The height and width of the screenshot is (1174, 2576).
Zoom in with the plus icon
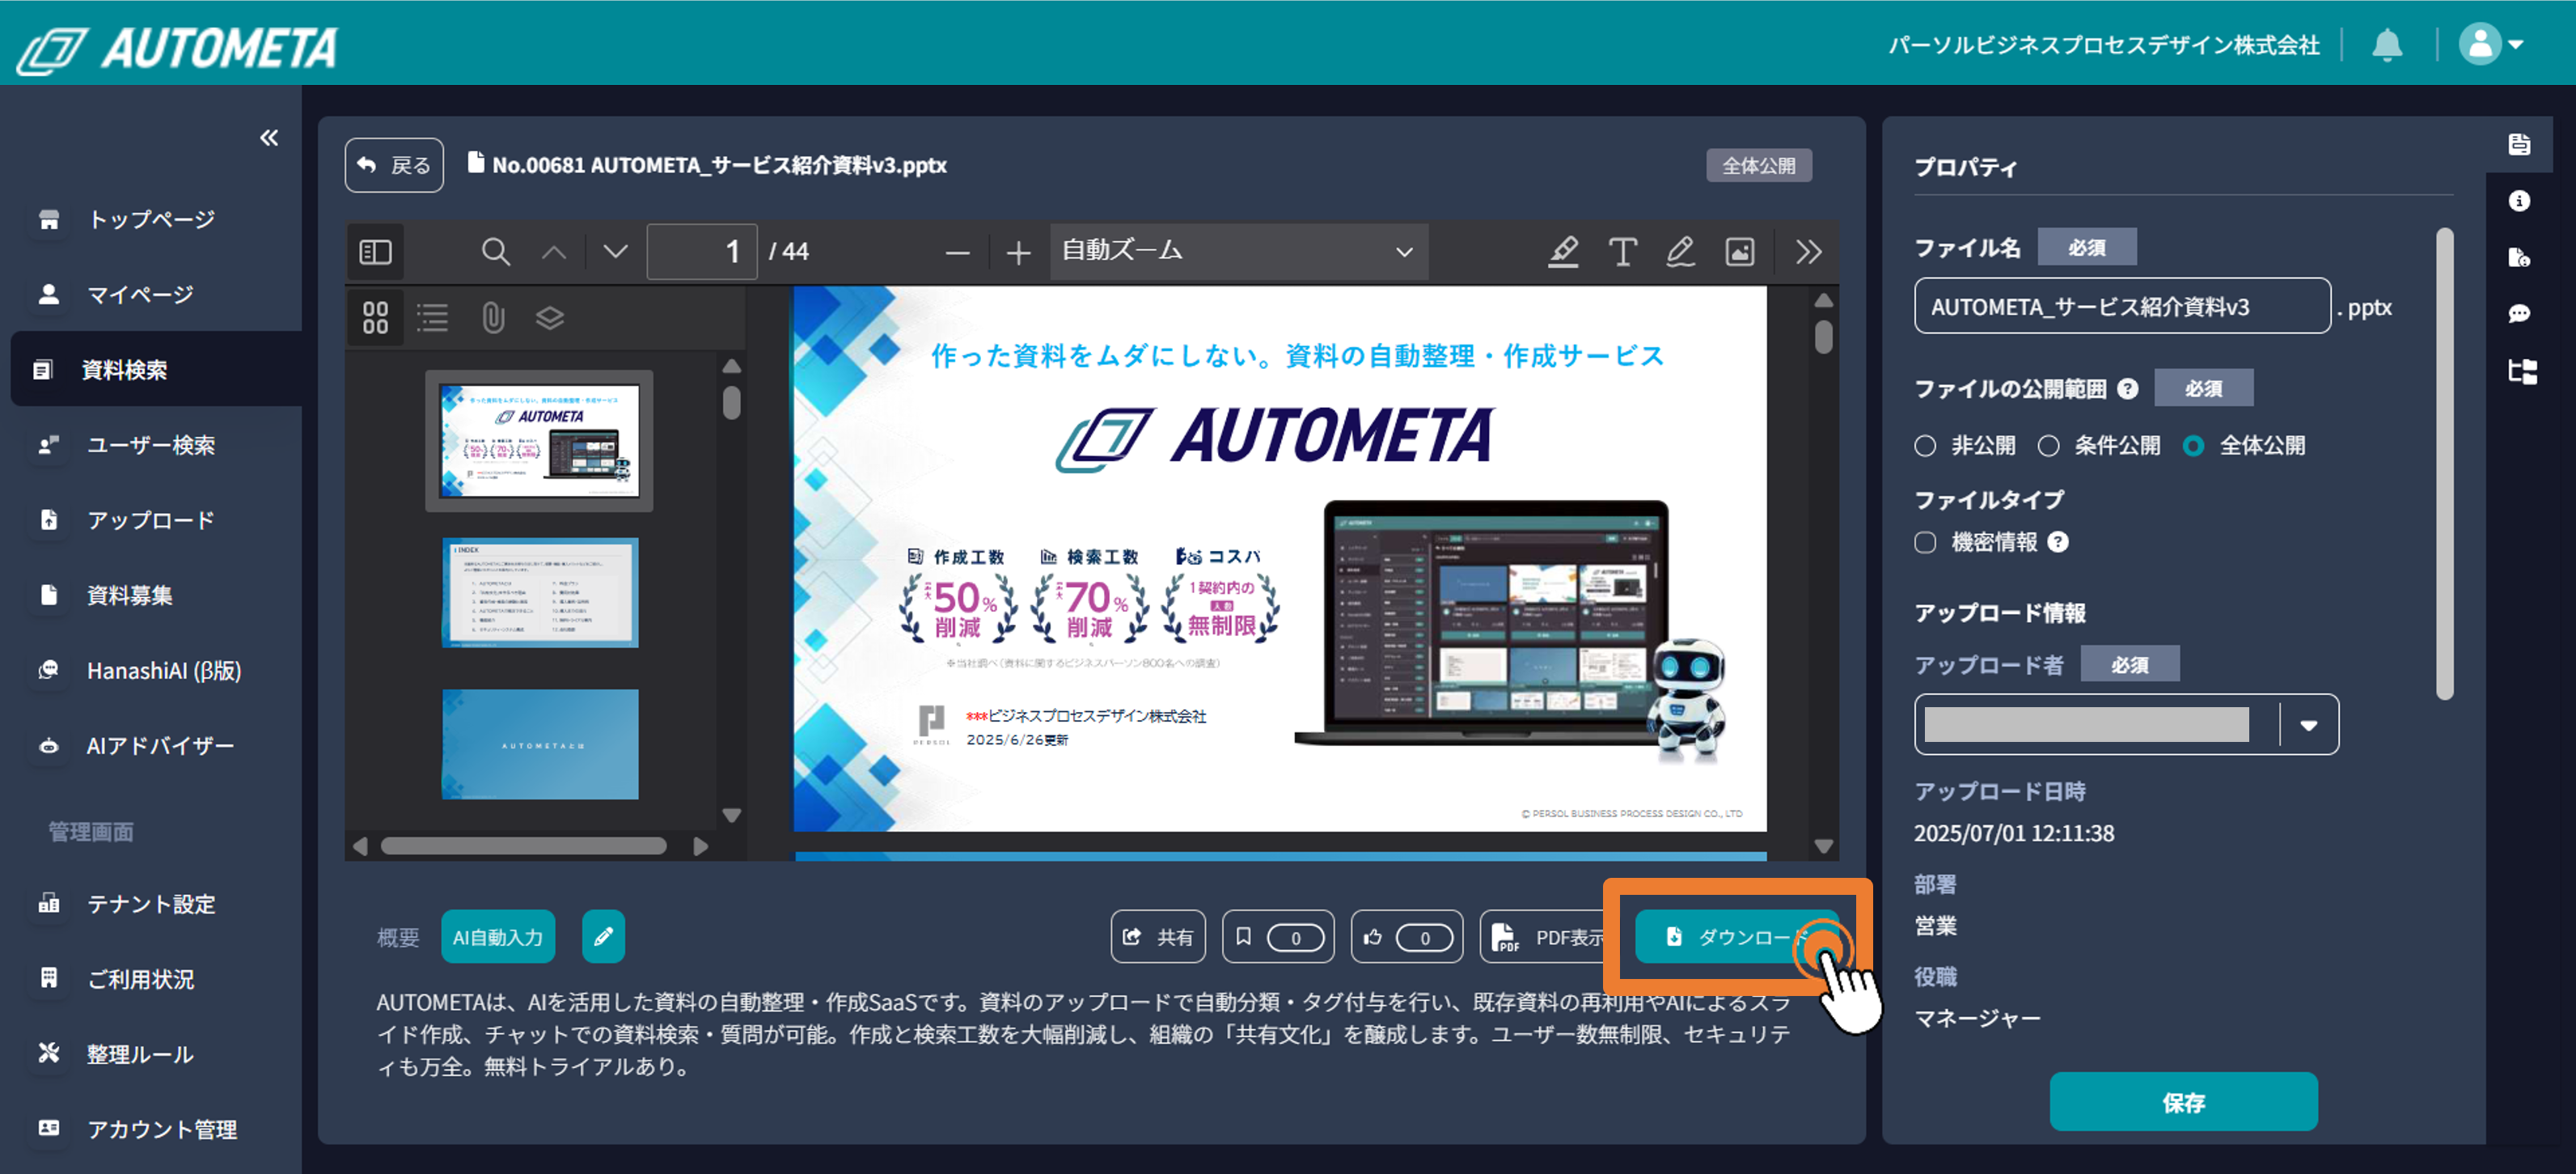point(1018,253)
